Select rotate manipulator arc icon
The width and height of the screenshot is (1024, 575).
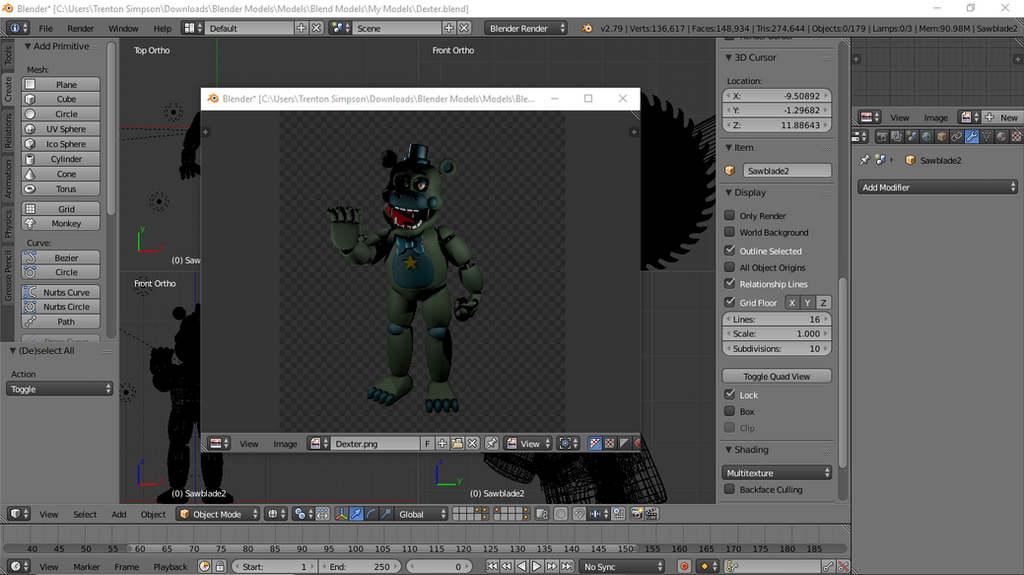[x=371, y=514]
